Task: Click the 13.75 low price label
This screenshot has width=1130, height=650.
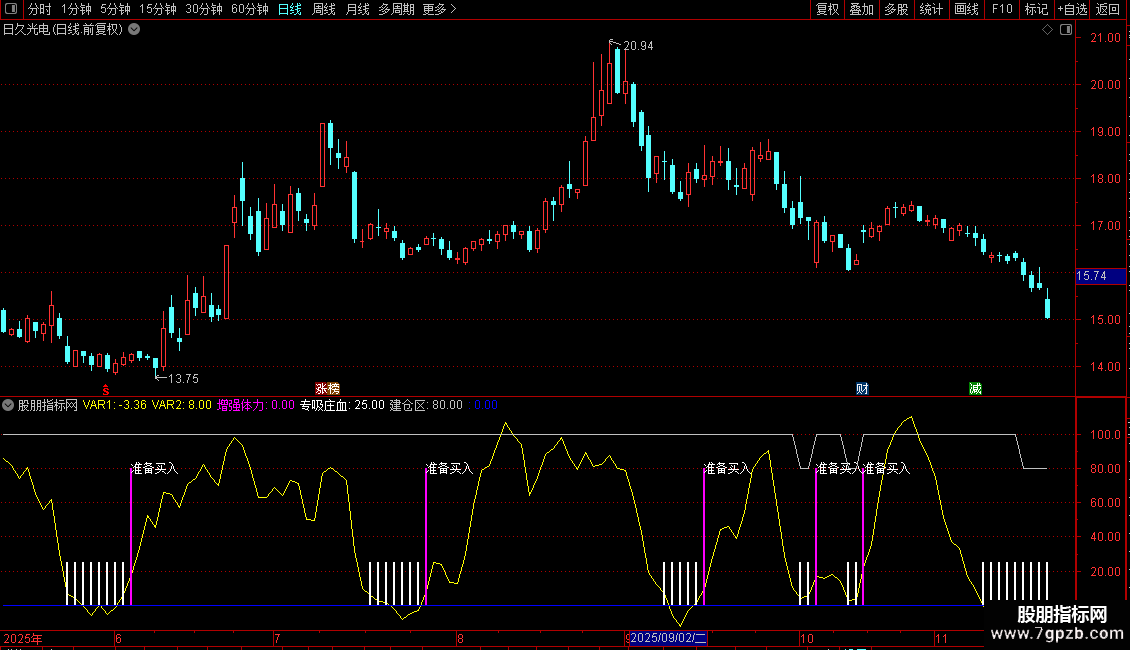Action: pos(182,378)
